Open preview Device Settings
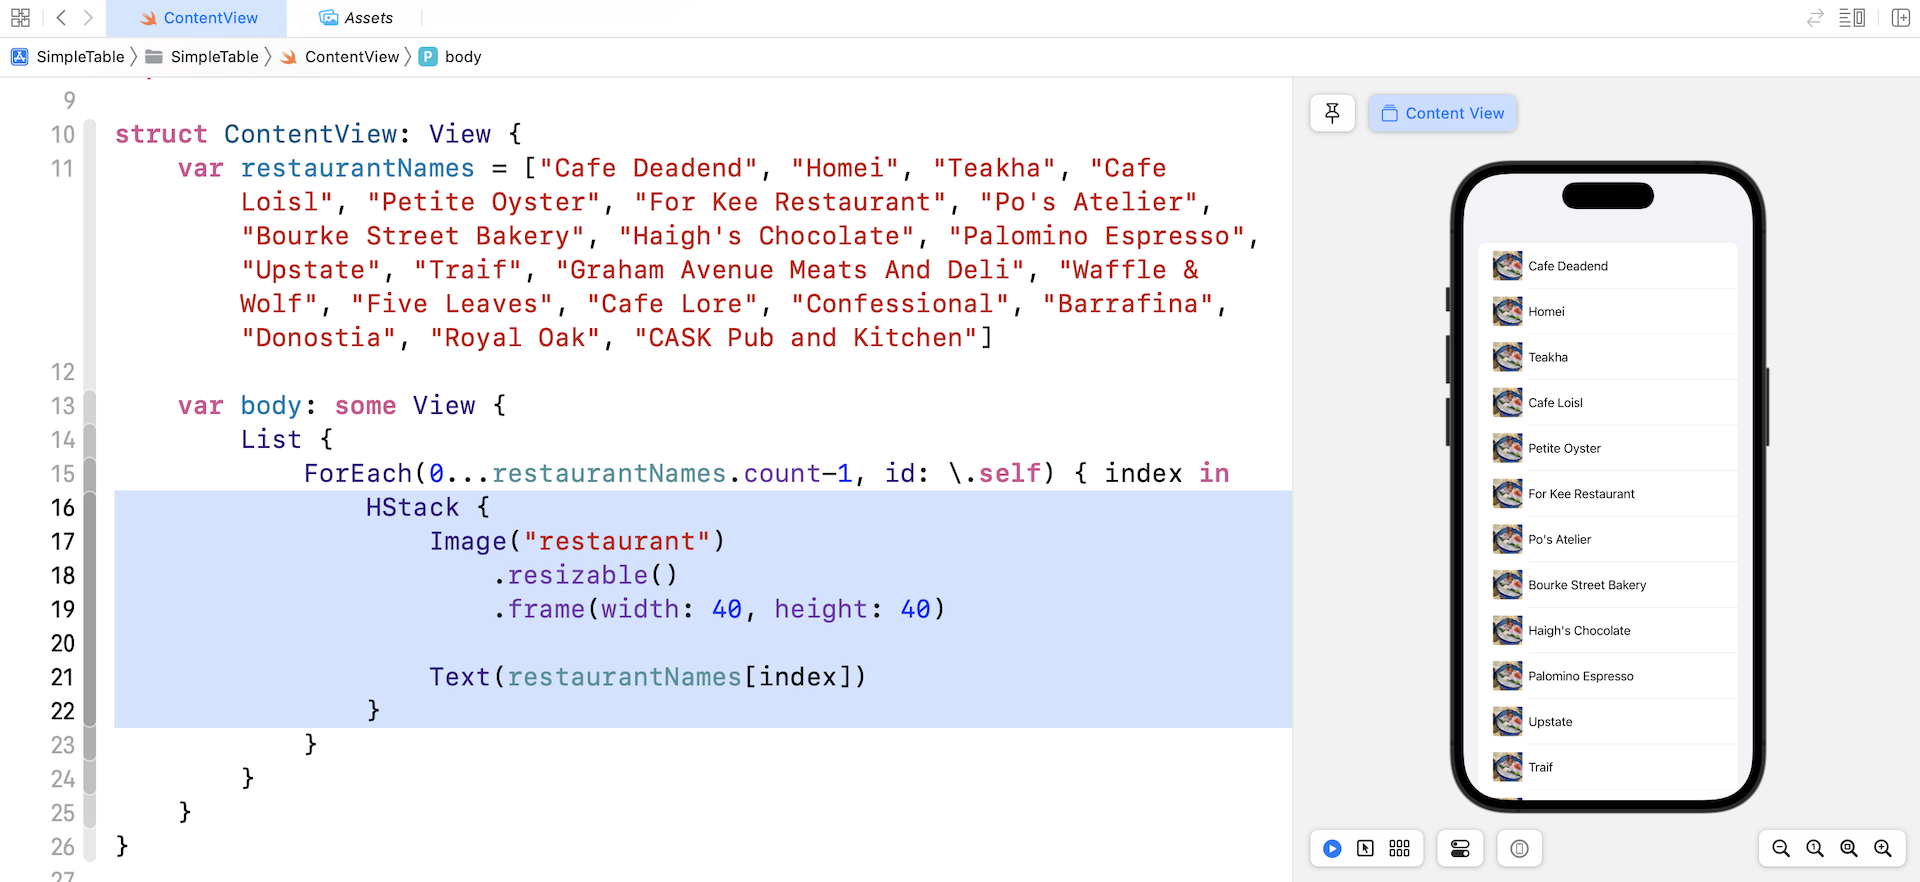Viewport: 1920px width, 882px height. (x=1460, y=849)
